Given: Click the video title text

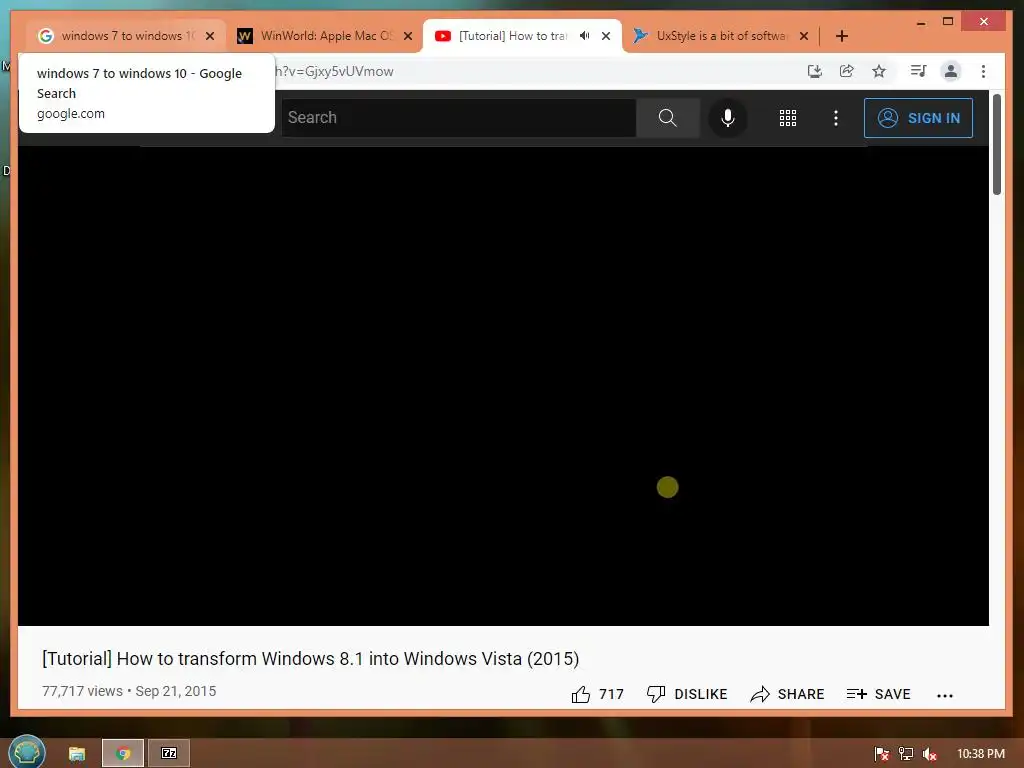Looking at the screenshot, I should pyautogui.click(x=310, y=658).
